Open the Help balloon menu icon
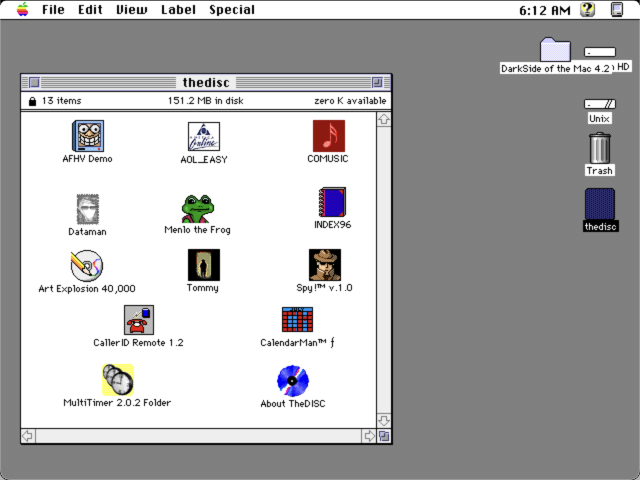The image size is (640, 480). pyautogui.click(x=588, y=9)
